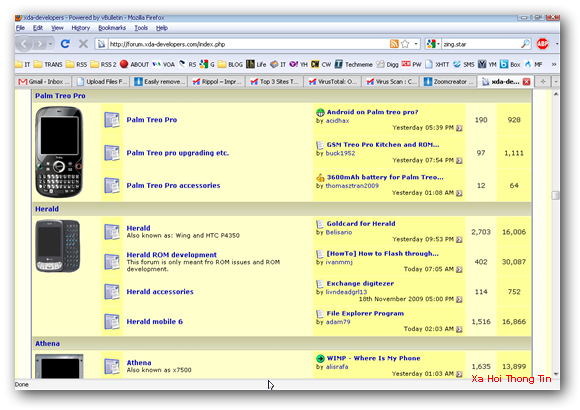Open the View menu

(x=57, y=28)
